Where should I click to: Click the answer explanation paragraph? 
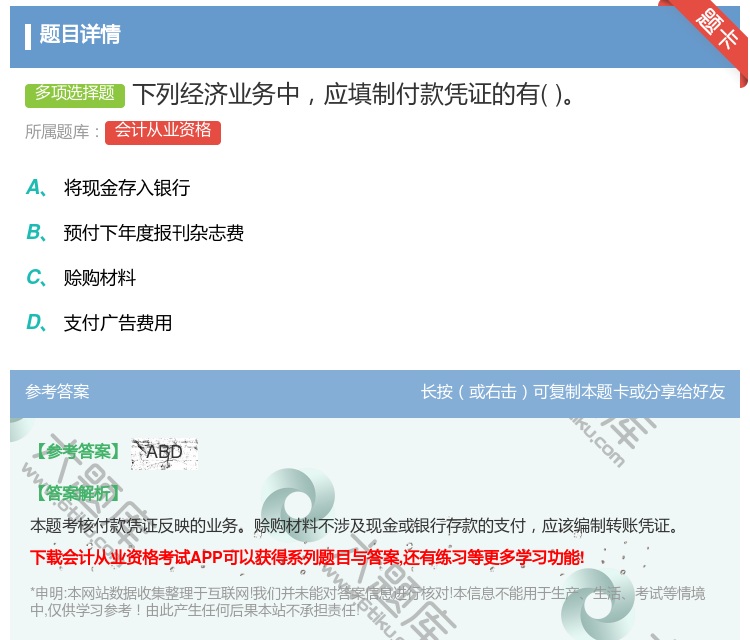point(354,526)
